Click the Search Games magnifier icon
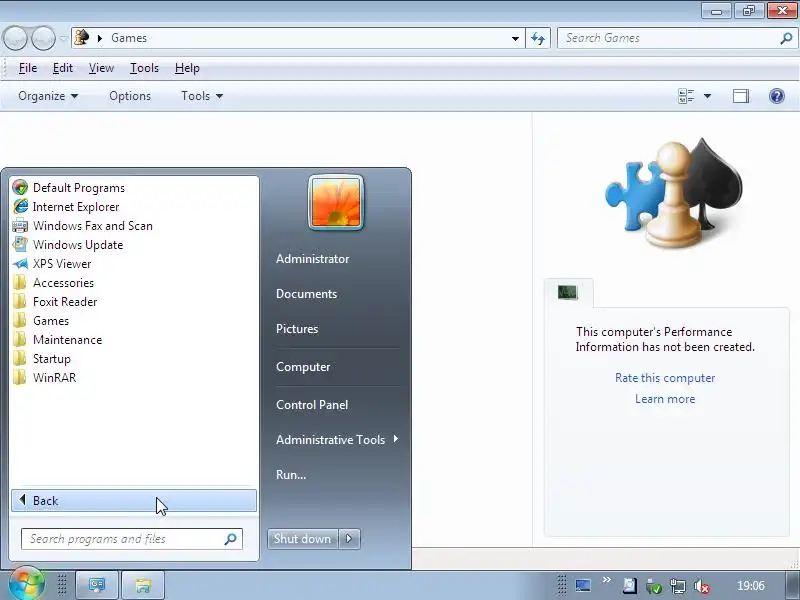The width and height of the screenshot is (800, 600). 786,38
